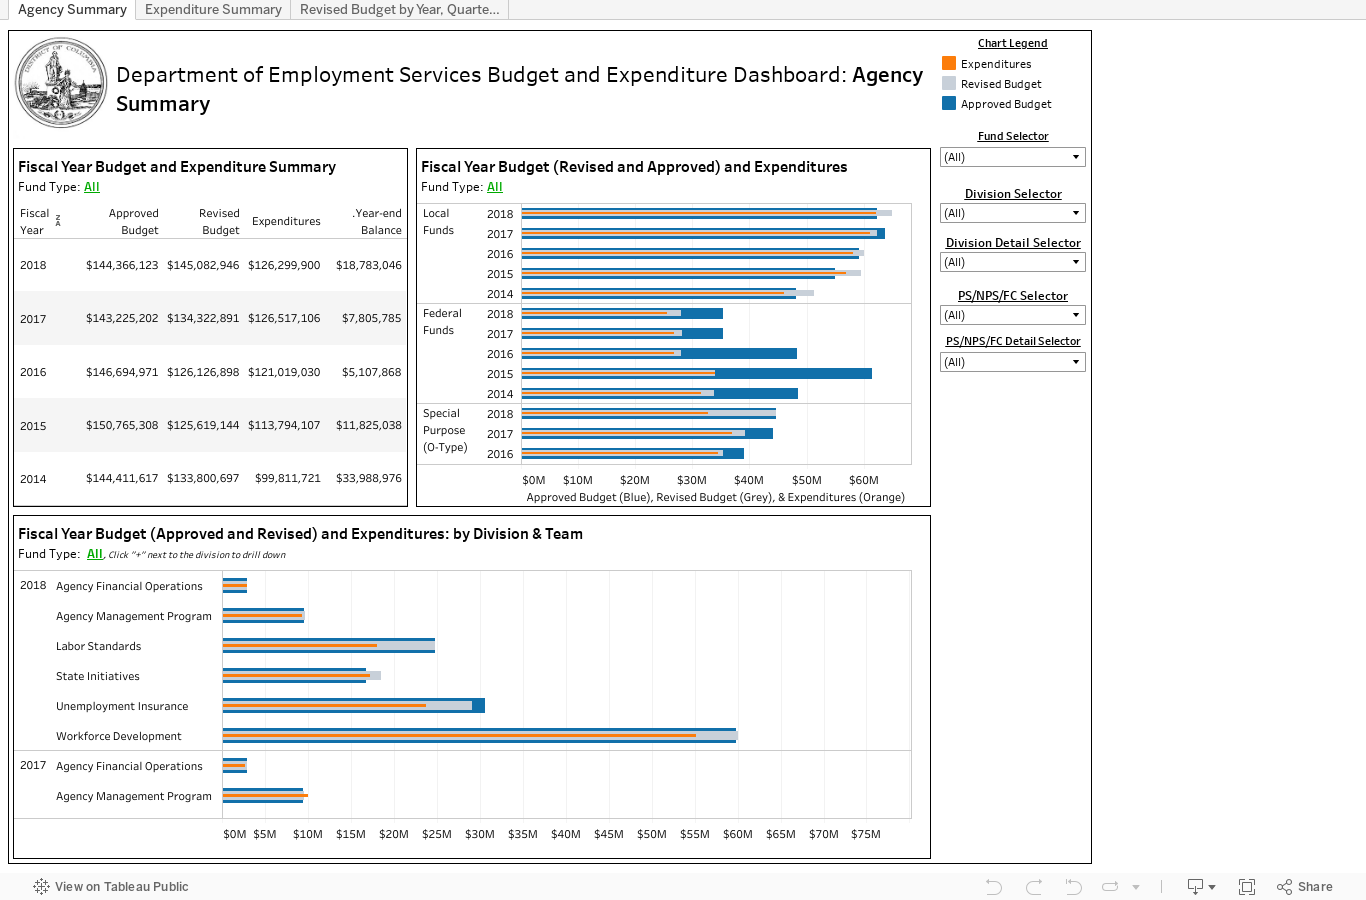Click the orange Expenditures legend swatch
Viewport: 1366px width, 900px height.
(949, 63)
